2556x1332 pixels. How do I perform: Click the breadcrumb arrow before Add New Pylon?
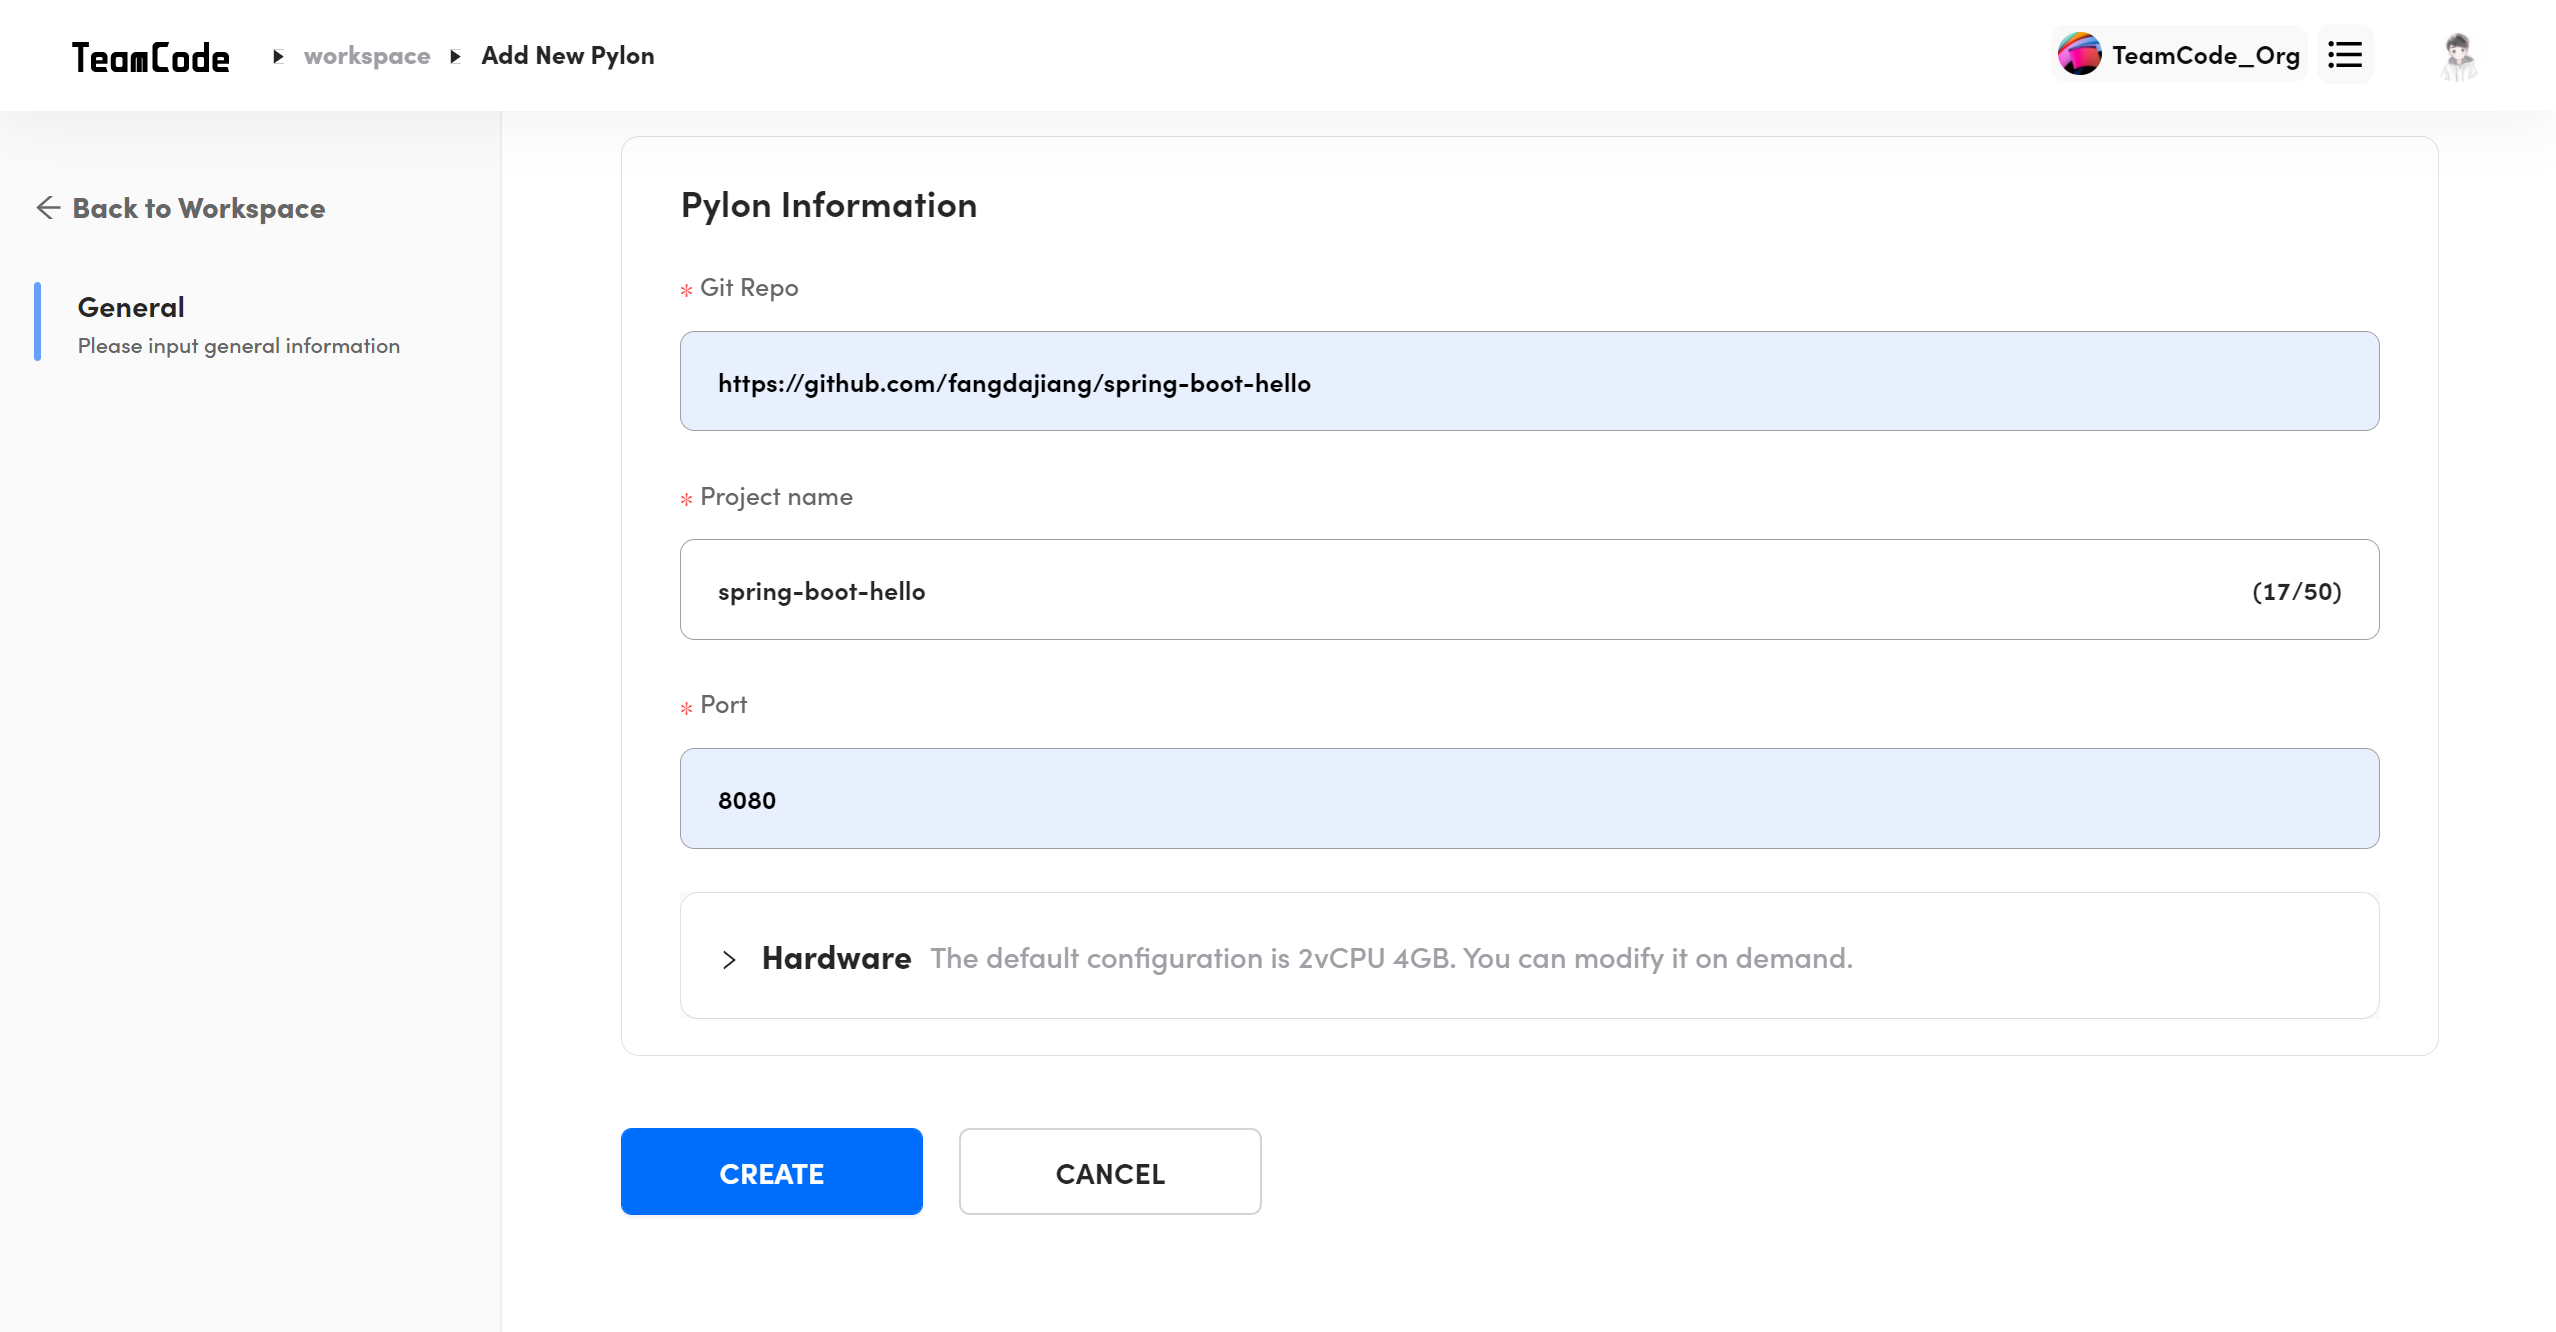pyautogui.click(x=456, y=56)
